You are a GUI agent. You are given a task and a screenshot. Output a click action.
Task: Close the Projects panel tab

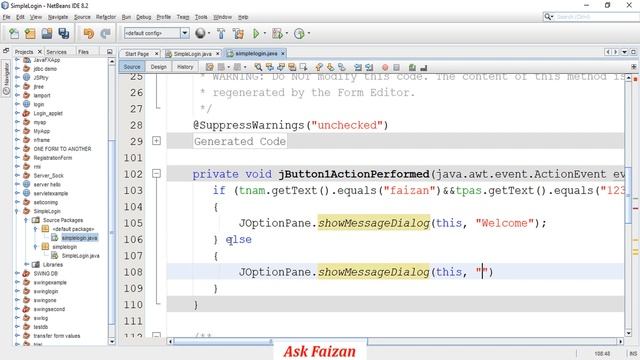pyautogui.click(x=40, y=52)
